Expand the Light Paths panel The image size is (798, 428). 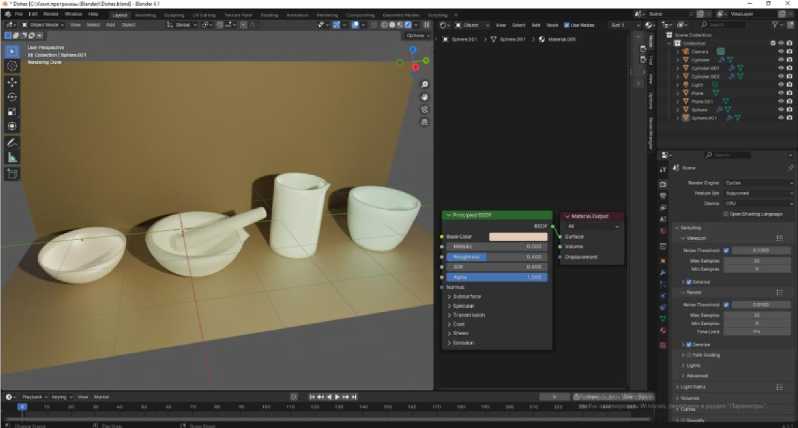point(693,385)
